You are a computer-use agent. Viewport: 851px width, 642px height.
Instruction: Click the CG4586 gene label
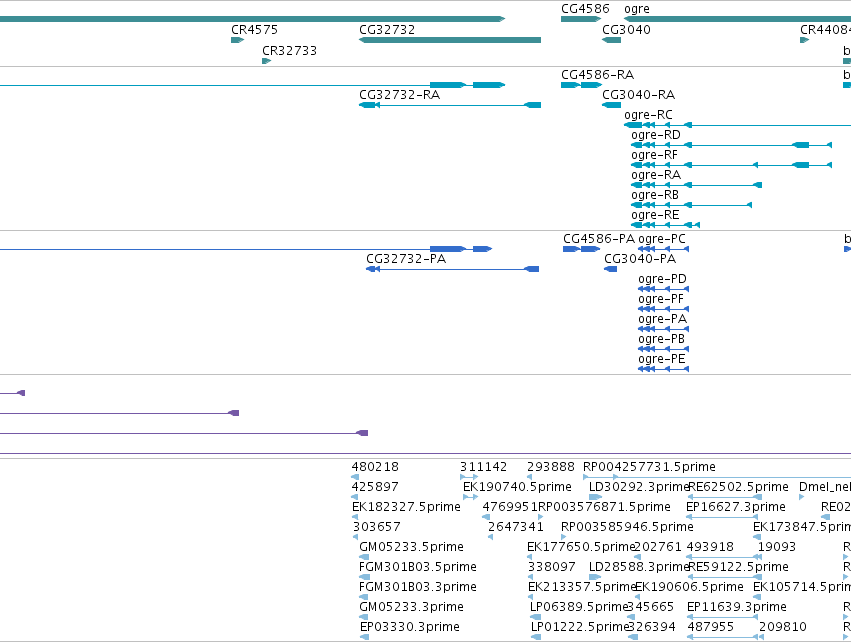click(585, 9)
